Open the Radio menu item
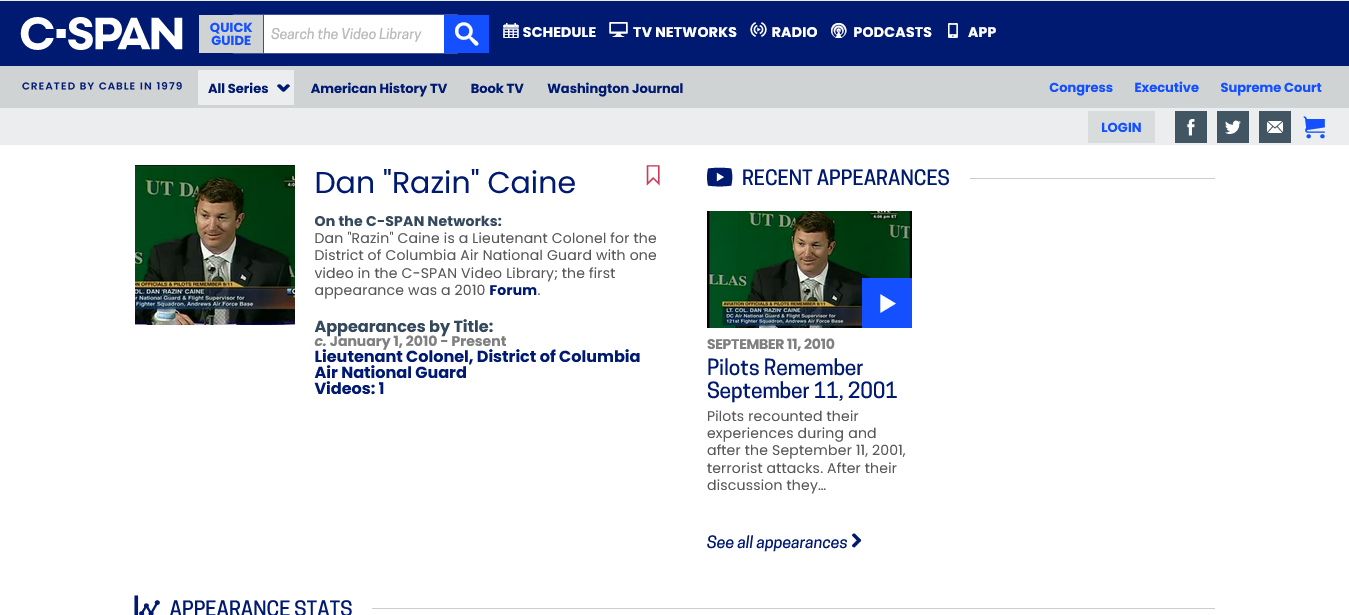 (x=783, y=32)
